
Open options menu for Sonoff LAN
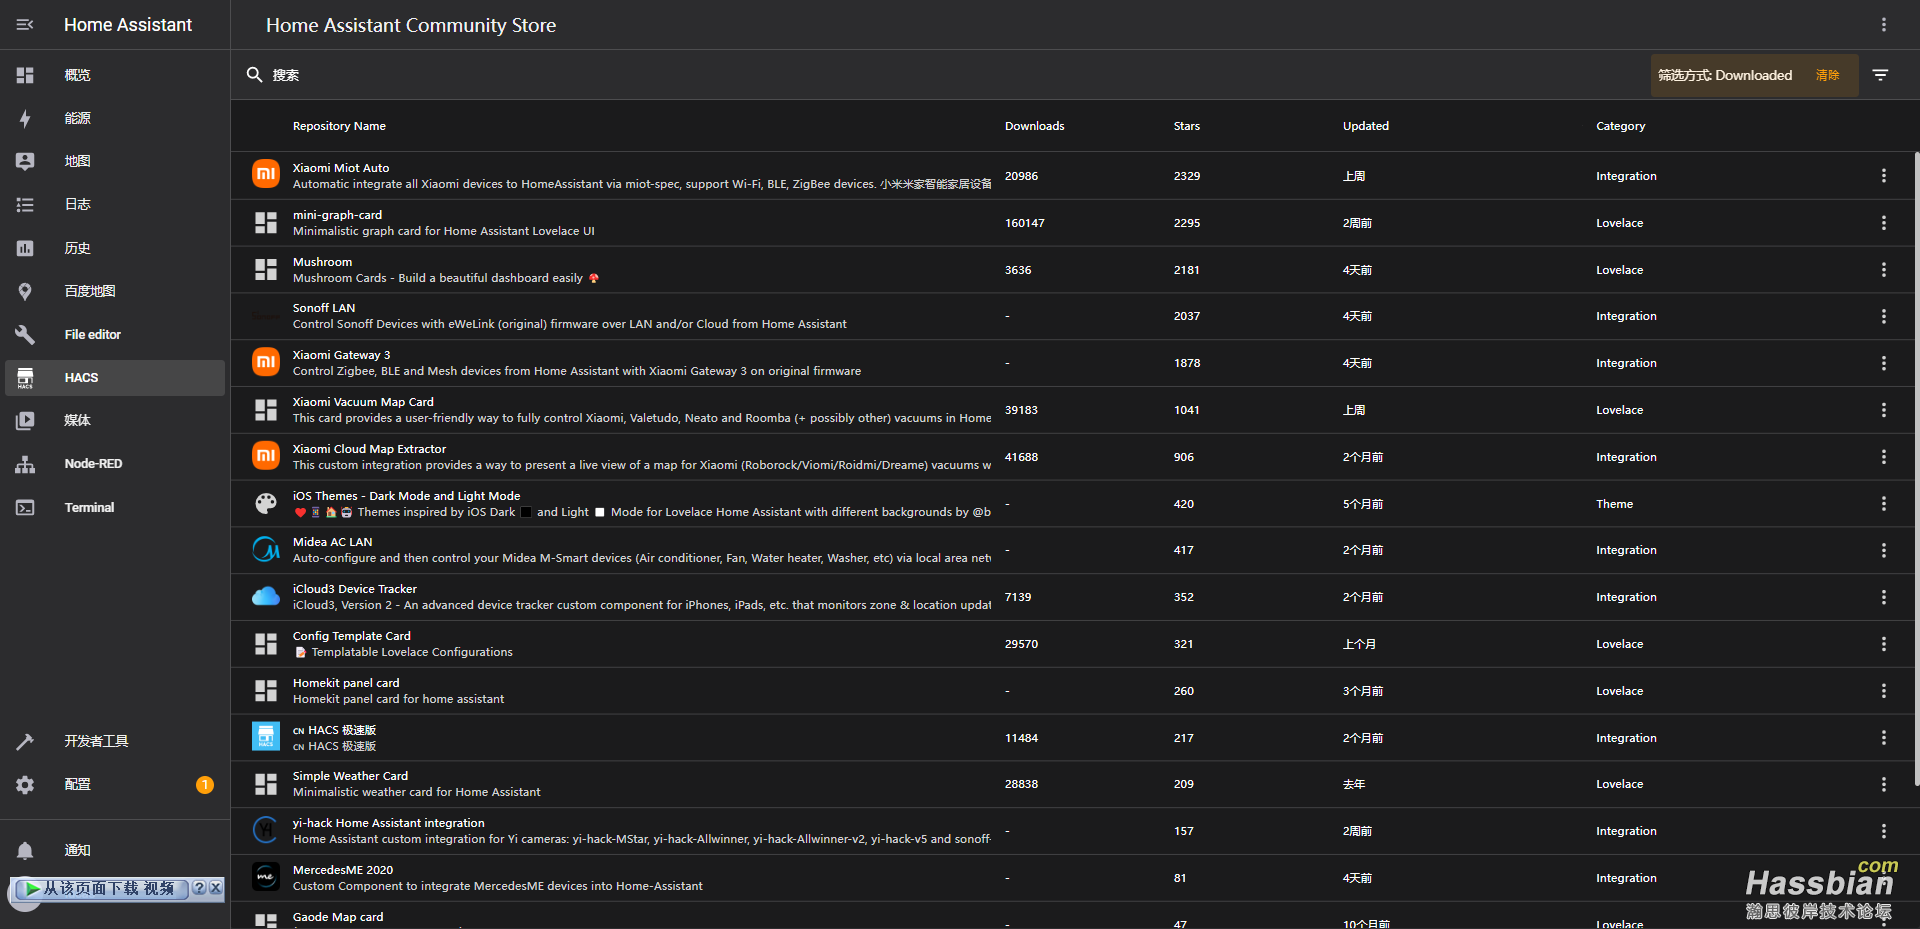(1883, 316)
